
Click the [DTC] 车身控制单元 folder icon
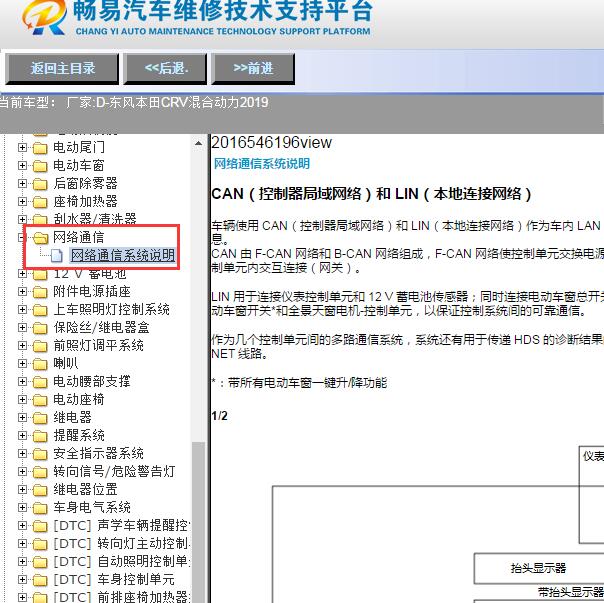(40, 580)
